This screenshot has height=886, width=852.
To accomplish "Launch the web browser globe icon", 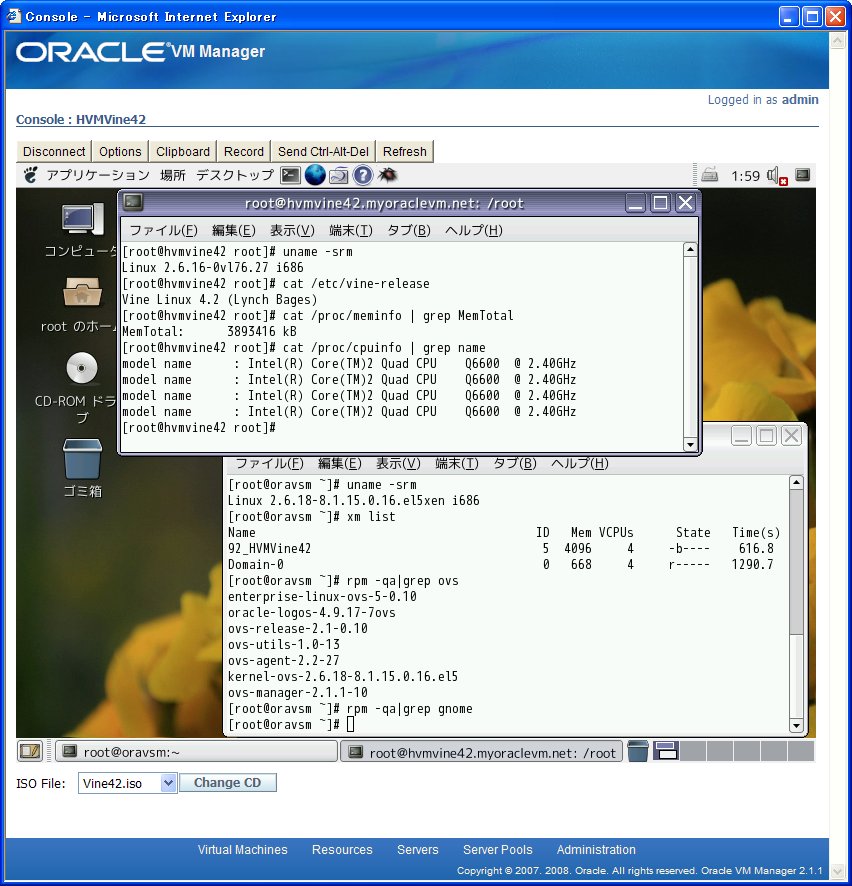I will click(315, 175).
